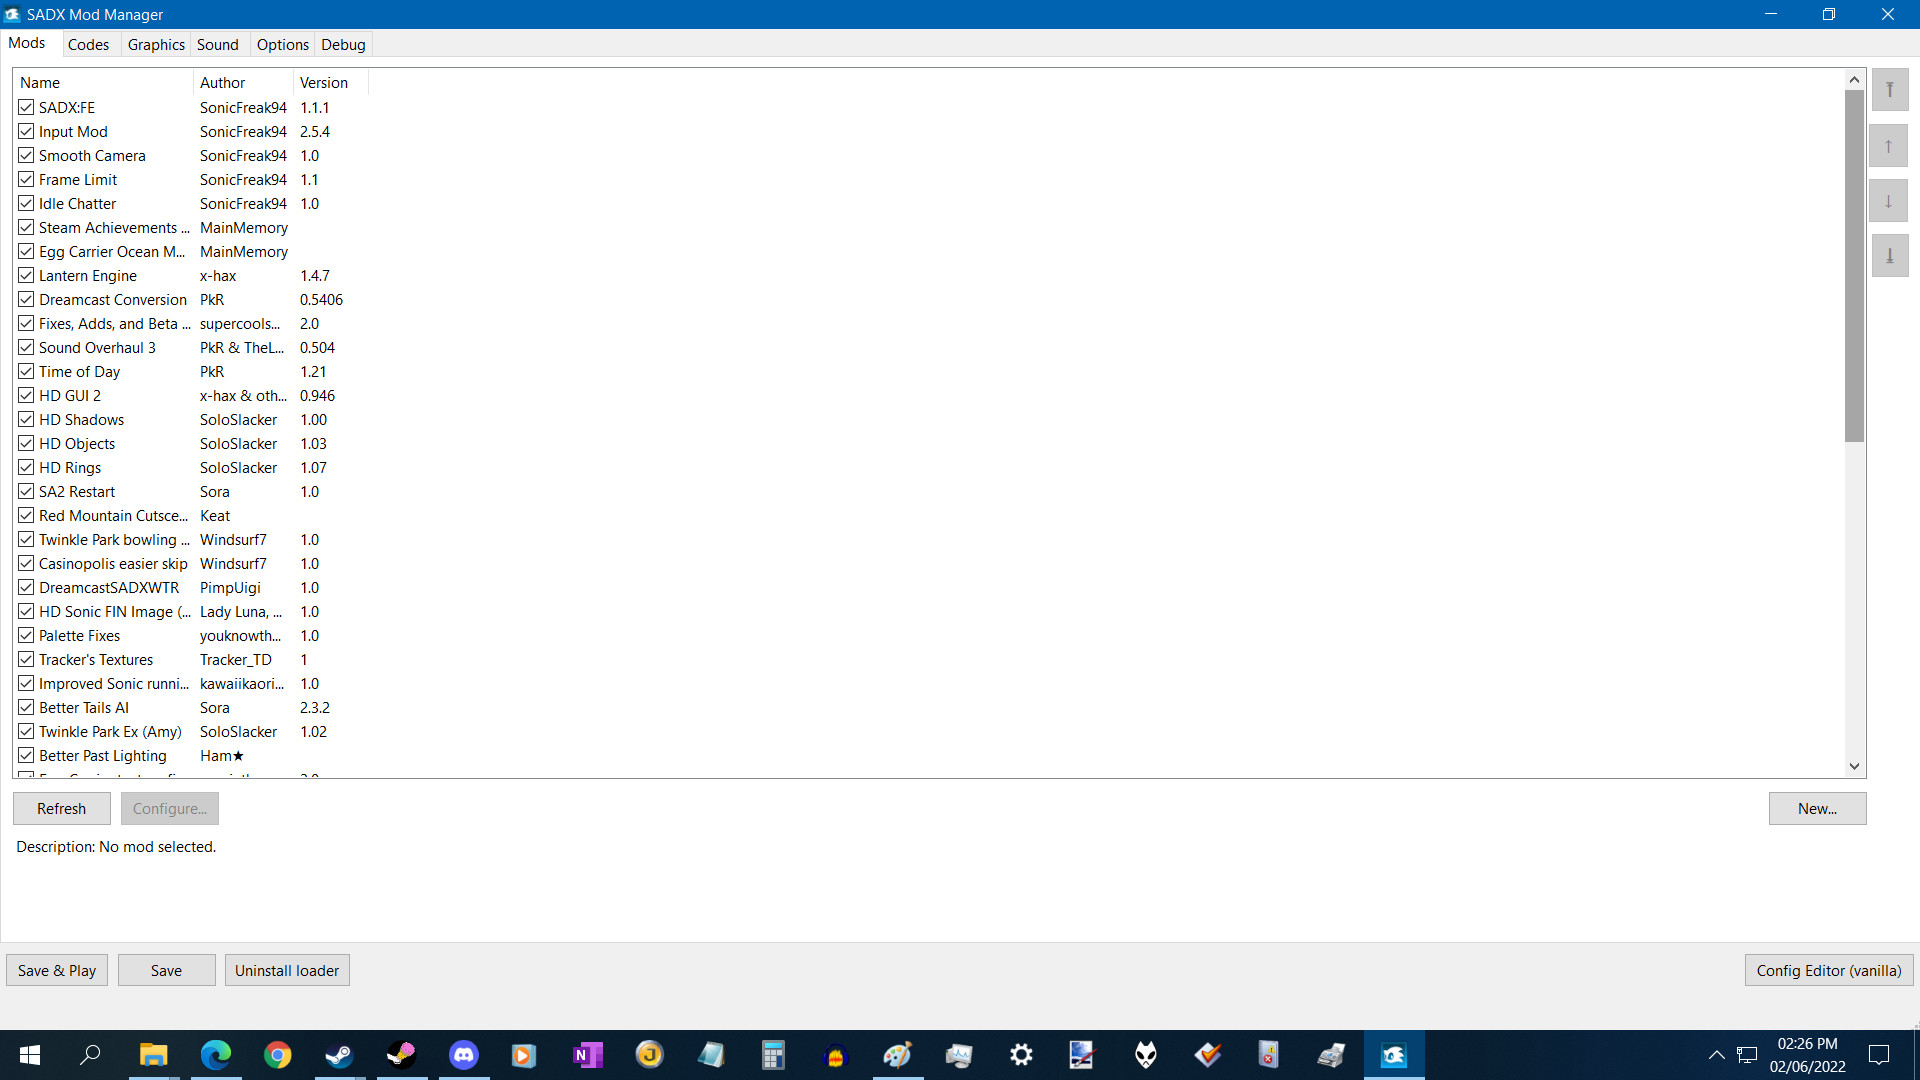Switch to the Codes tab

[x=88, y=45]
